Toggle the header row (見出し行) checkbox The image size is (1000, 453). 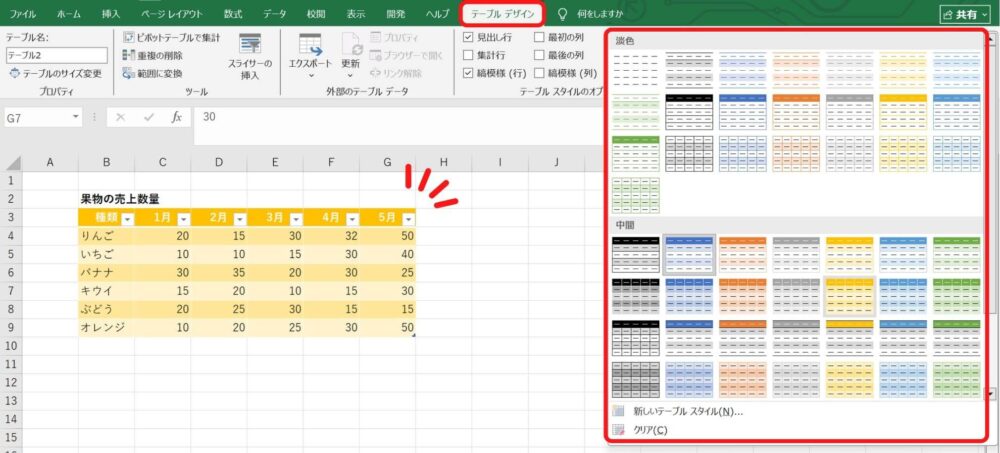[x=468, y=38]
